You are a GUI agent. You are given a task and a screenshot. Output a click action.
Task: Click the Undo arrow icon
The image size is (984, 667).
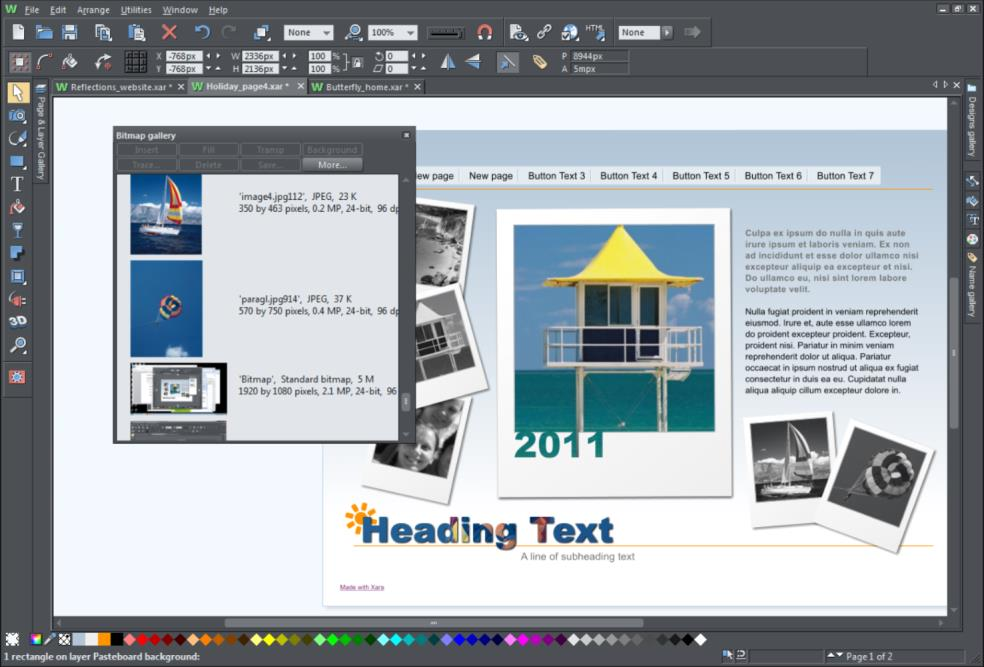coord(201,32)
